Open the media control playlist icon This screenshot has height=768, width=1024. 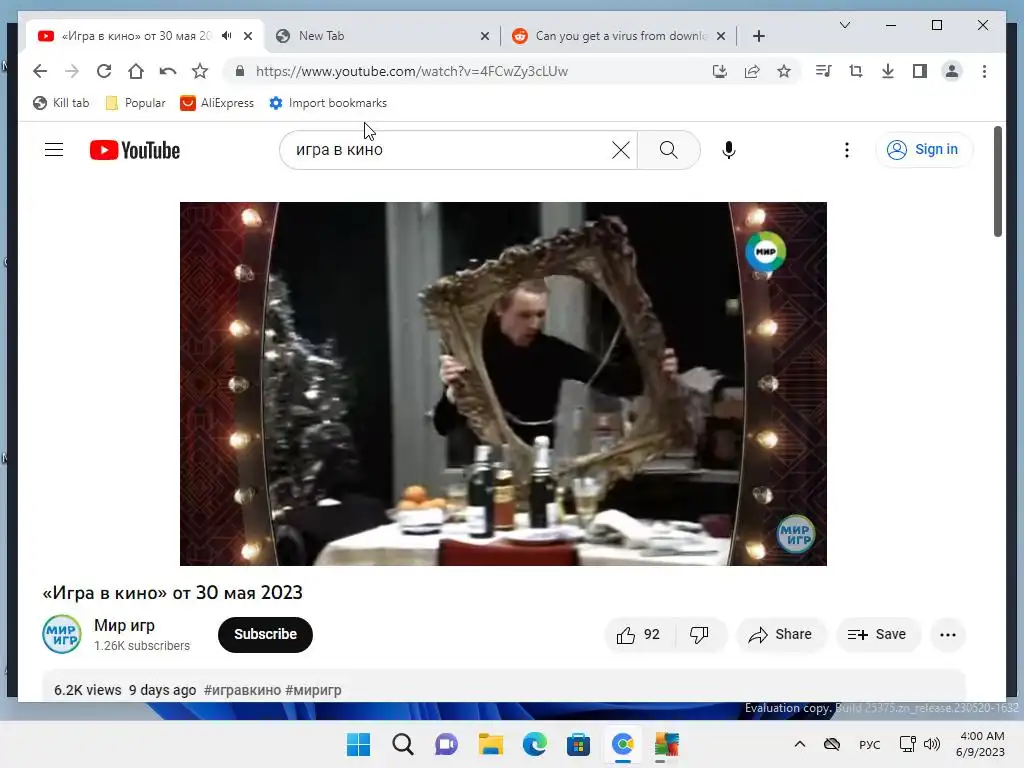(824, 71)
